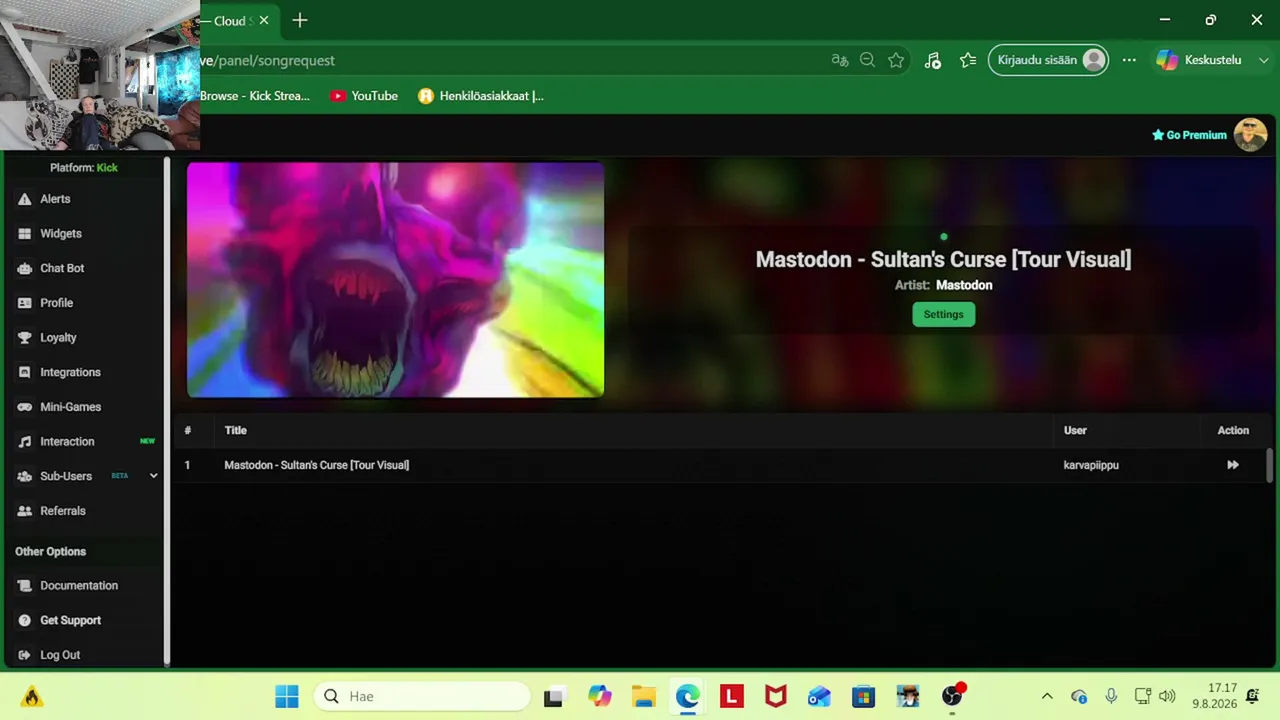Click the Microsoft Edge taskbar icon
The image size is (1280, 720).
point(687,696)
